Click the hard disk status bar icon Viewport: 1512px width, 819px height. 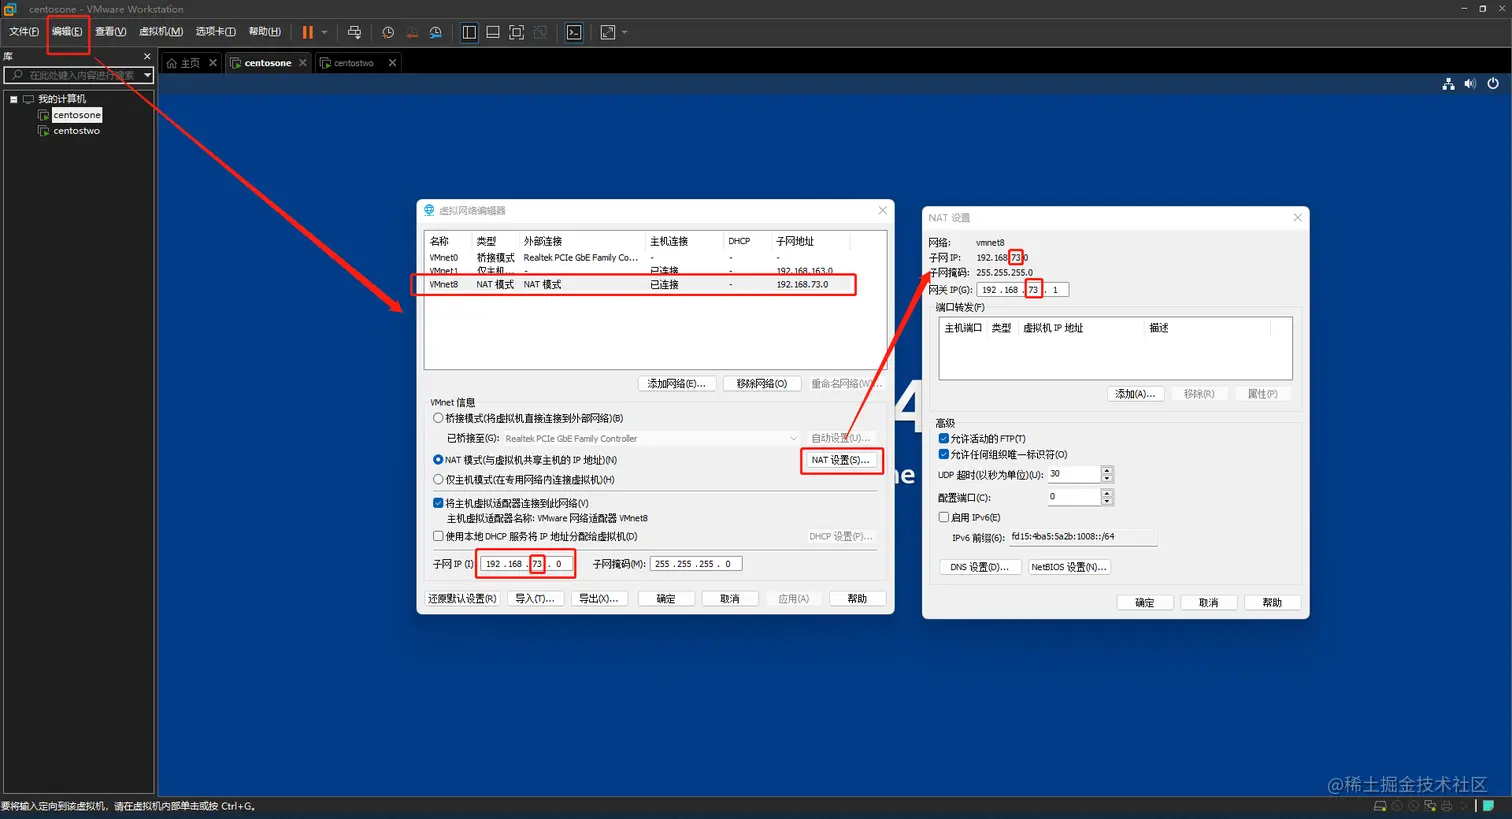(1381, 806)
